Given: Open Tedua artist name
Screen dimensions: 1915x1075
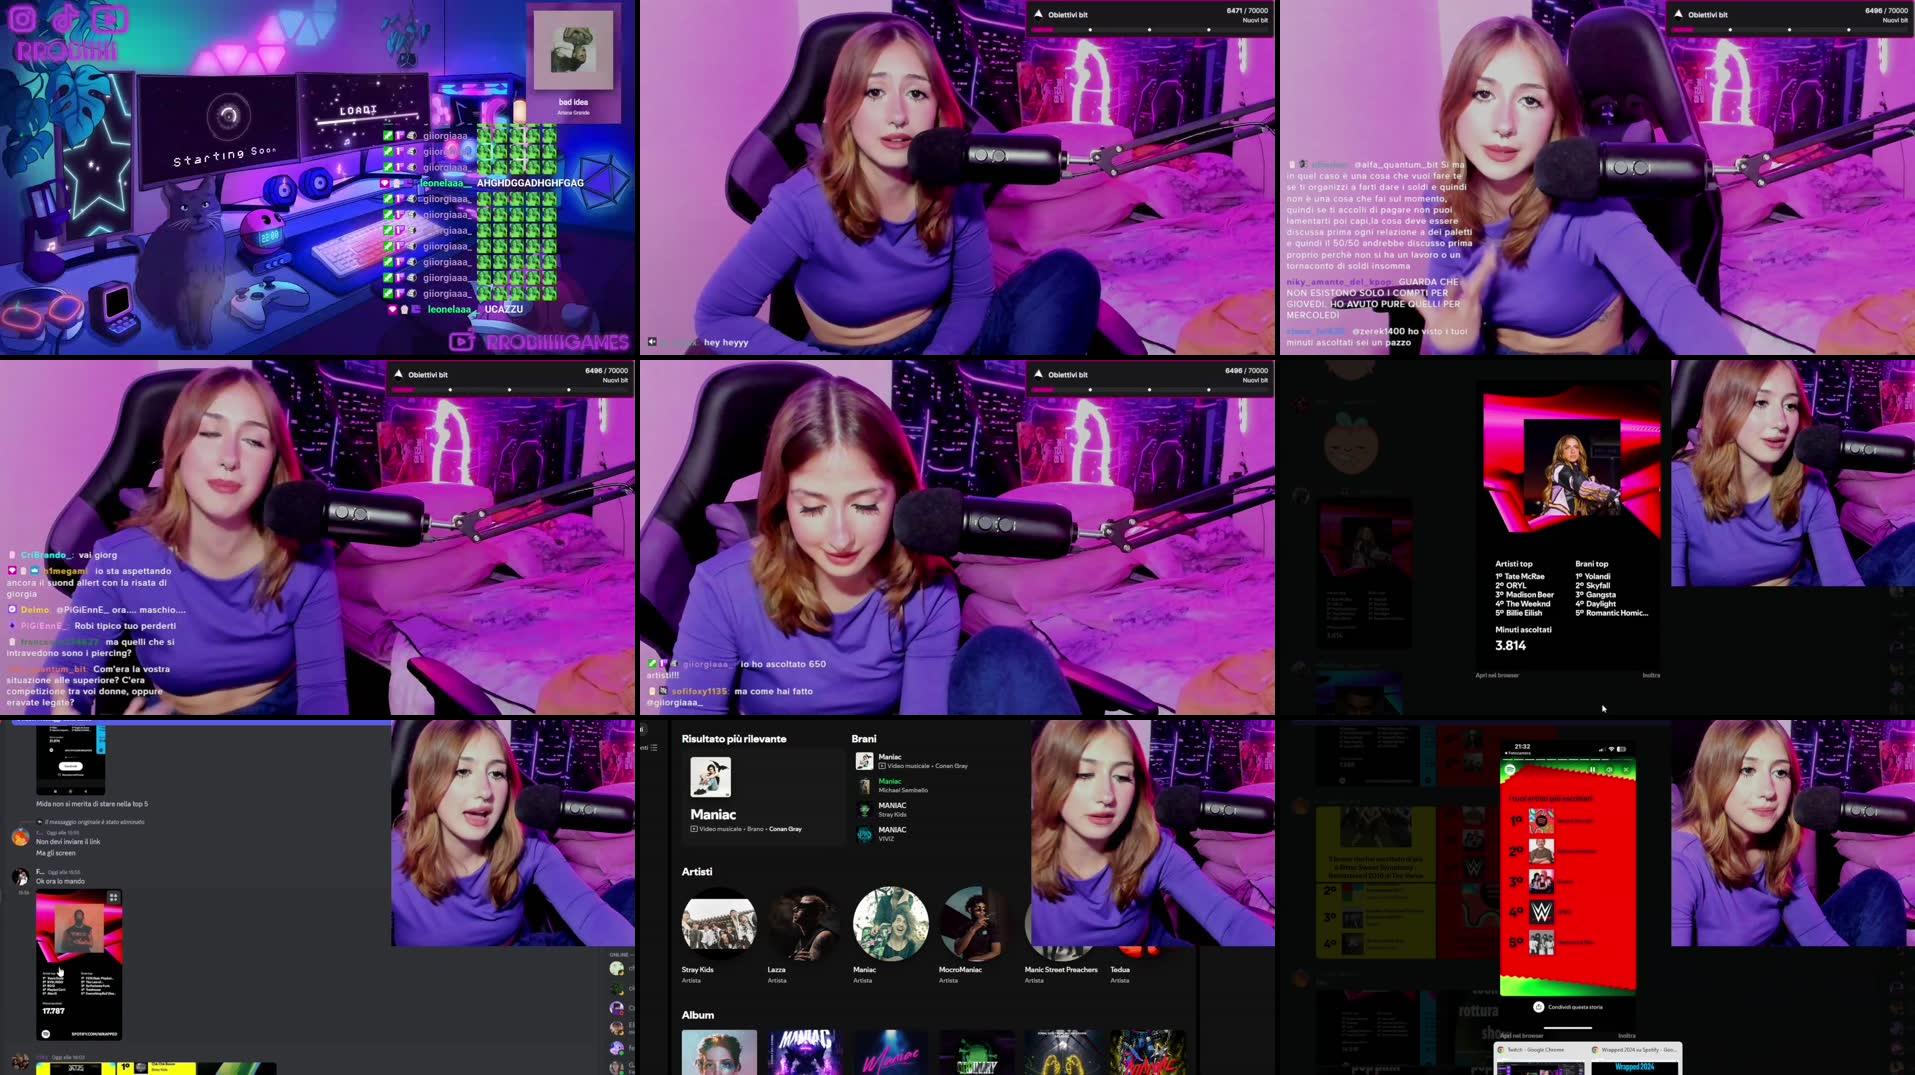Looking at the screenshot, I should click(x=1120, y=969).
